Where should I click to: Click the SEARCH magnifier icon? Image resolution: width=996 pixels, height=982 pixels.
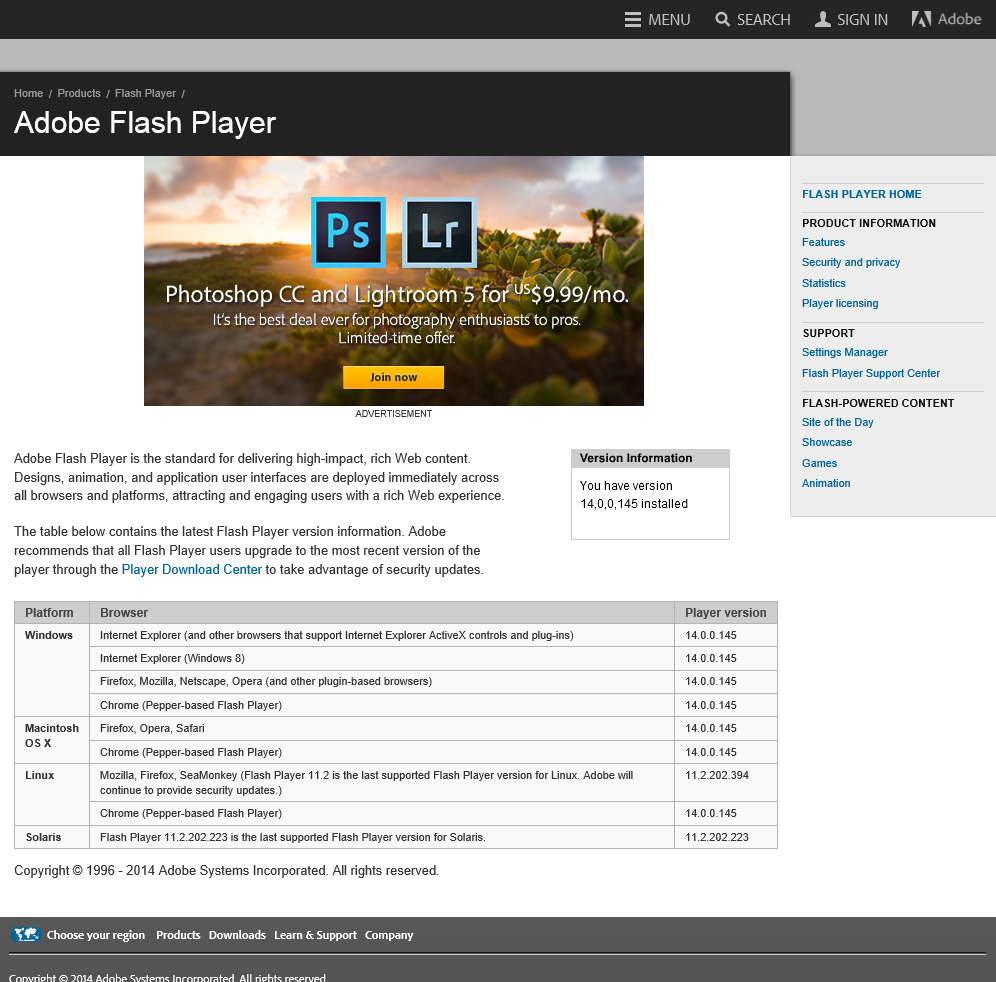(x=722, y=20)
